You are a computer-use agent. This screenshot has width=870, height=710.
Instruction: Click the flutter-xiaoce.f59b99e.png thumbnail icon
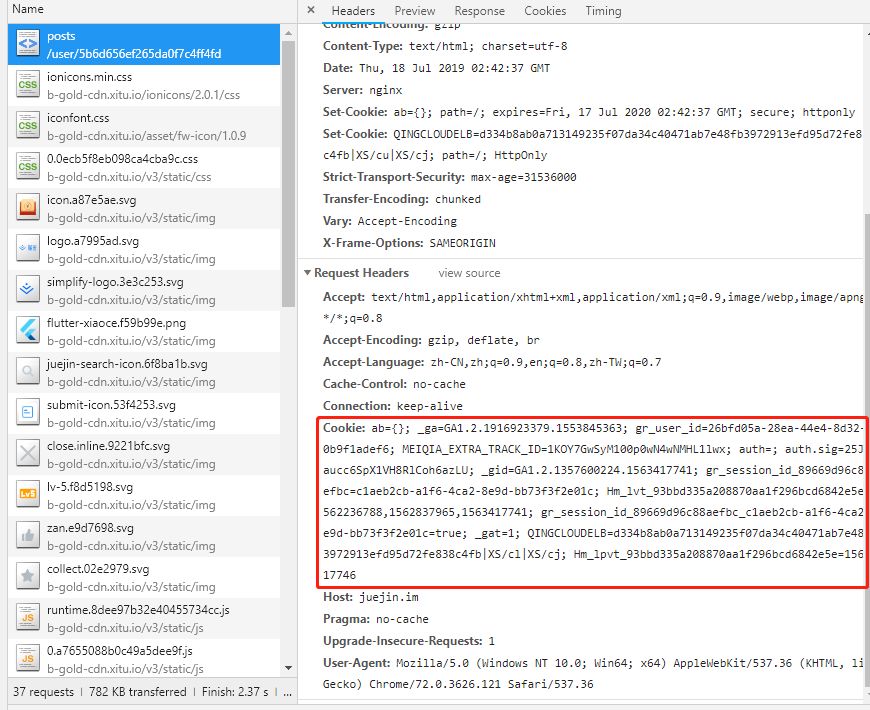pos(28,331)
